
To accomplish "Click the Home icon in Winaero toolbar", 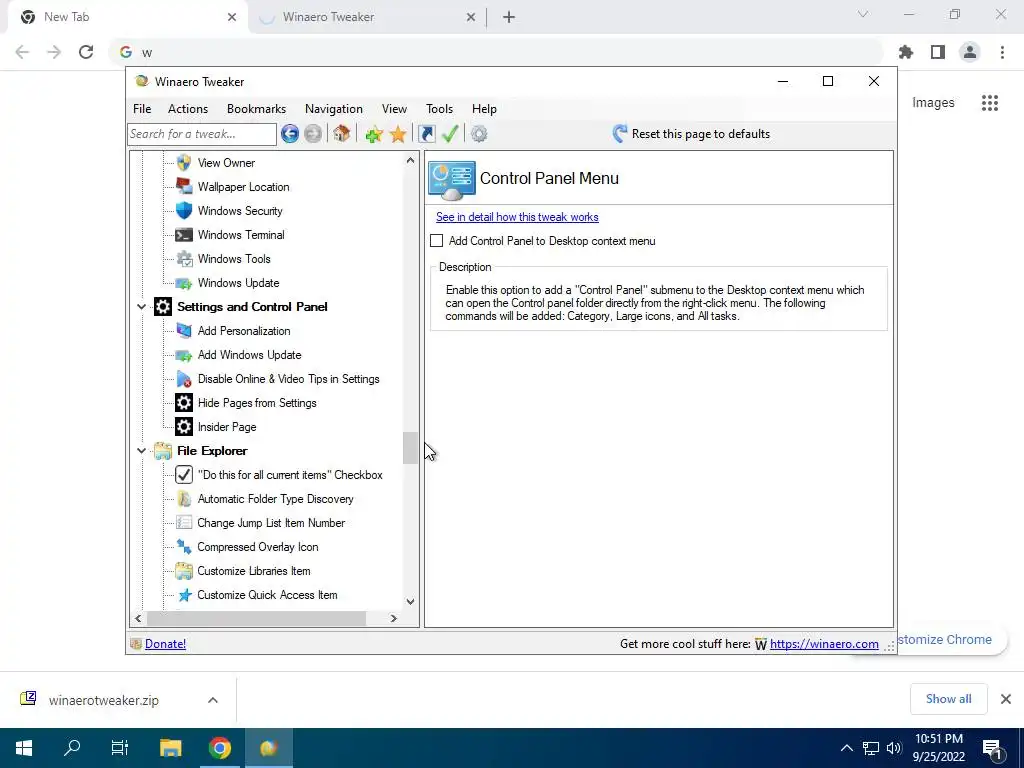I will (341, 134).
